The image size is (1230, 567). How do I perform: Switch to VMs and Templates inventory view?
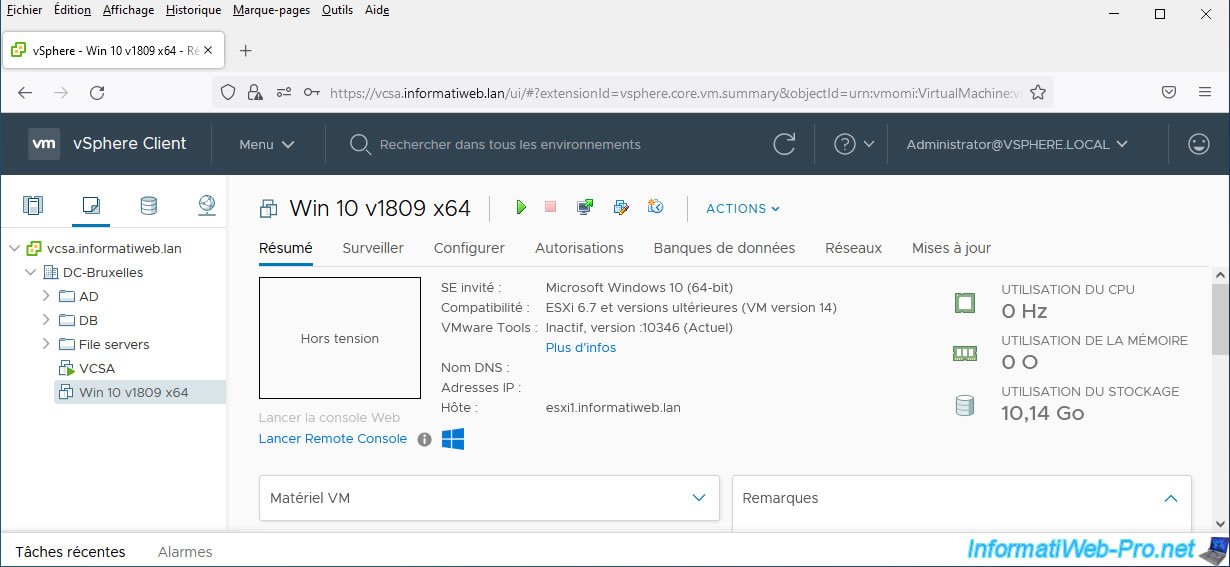(91, 206)
